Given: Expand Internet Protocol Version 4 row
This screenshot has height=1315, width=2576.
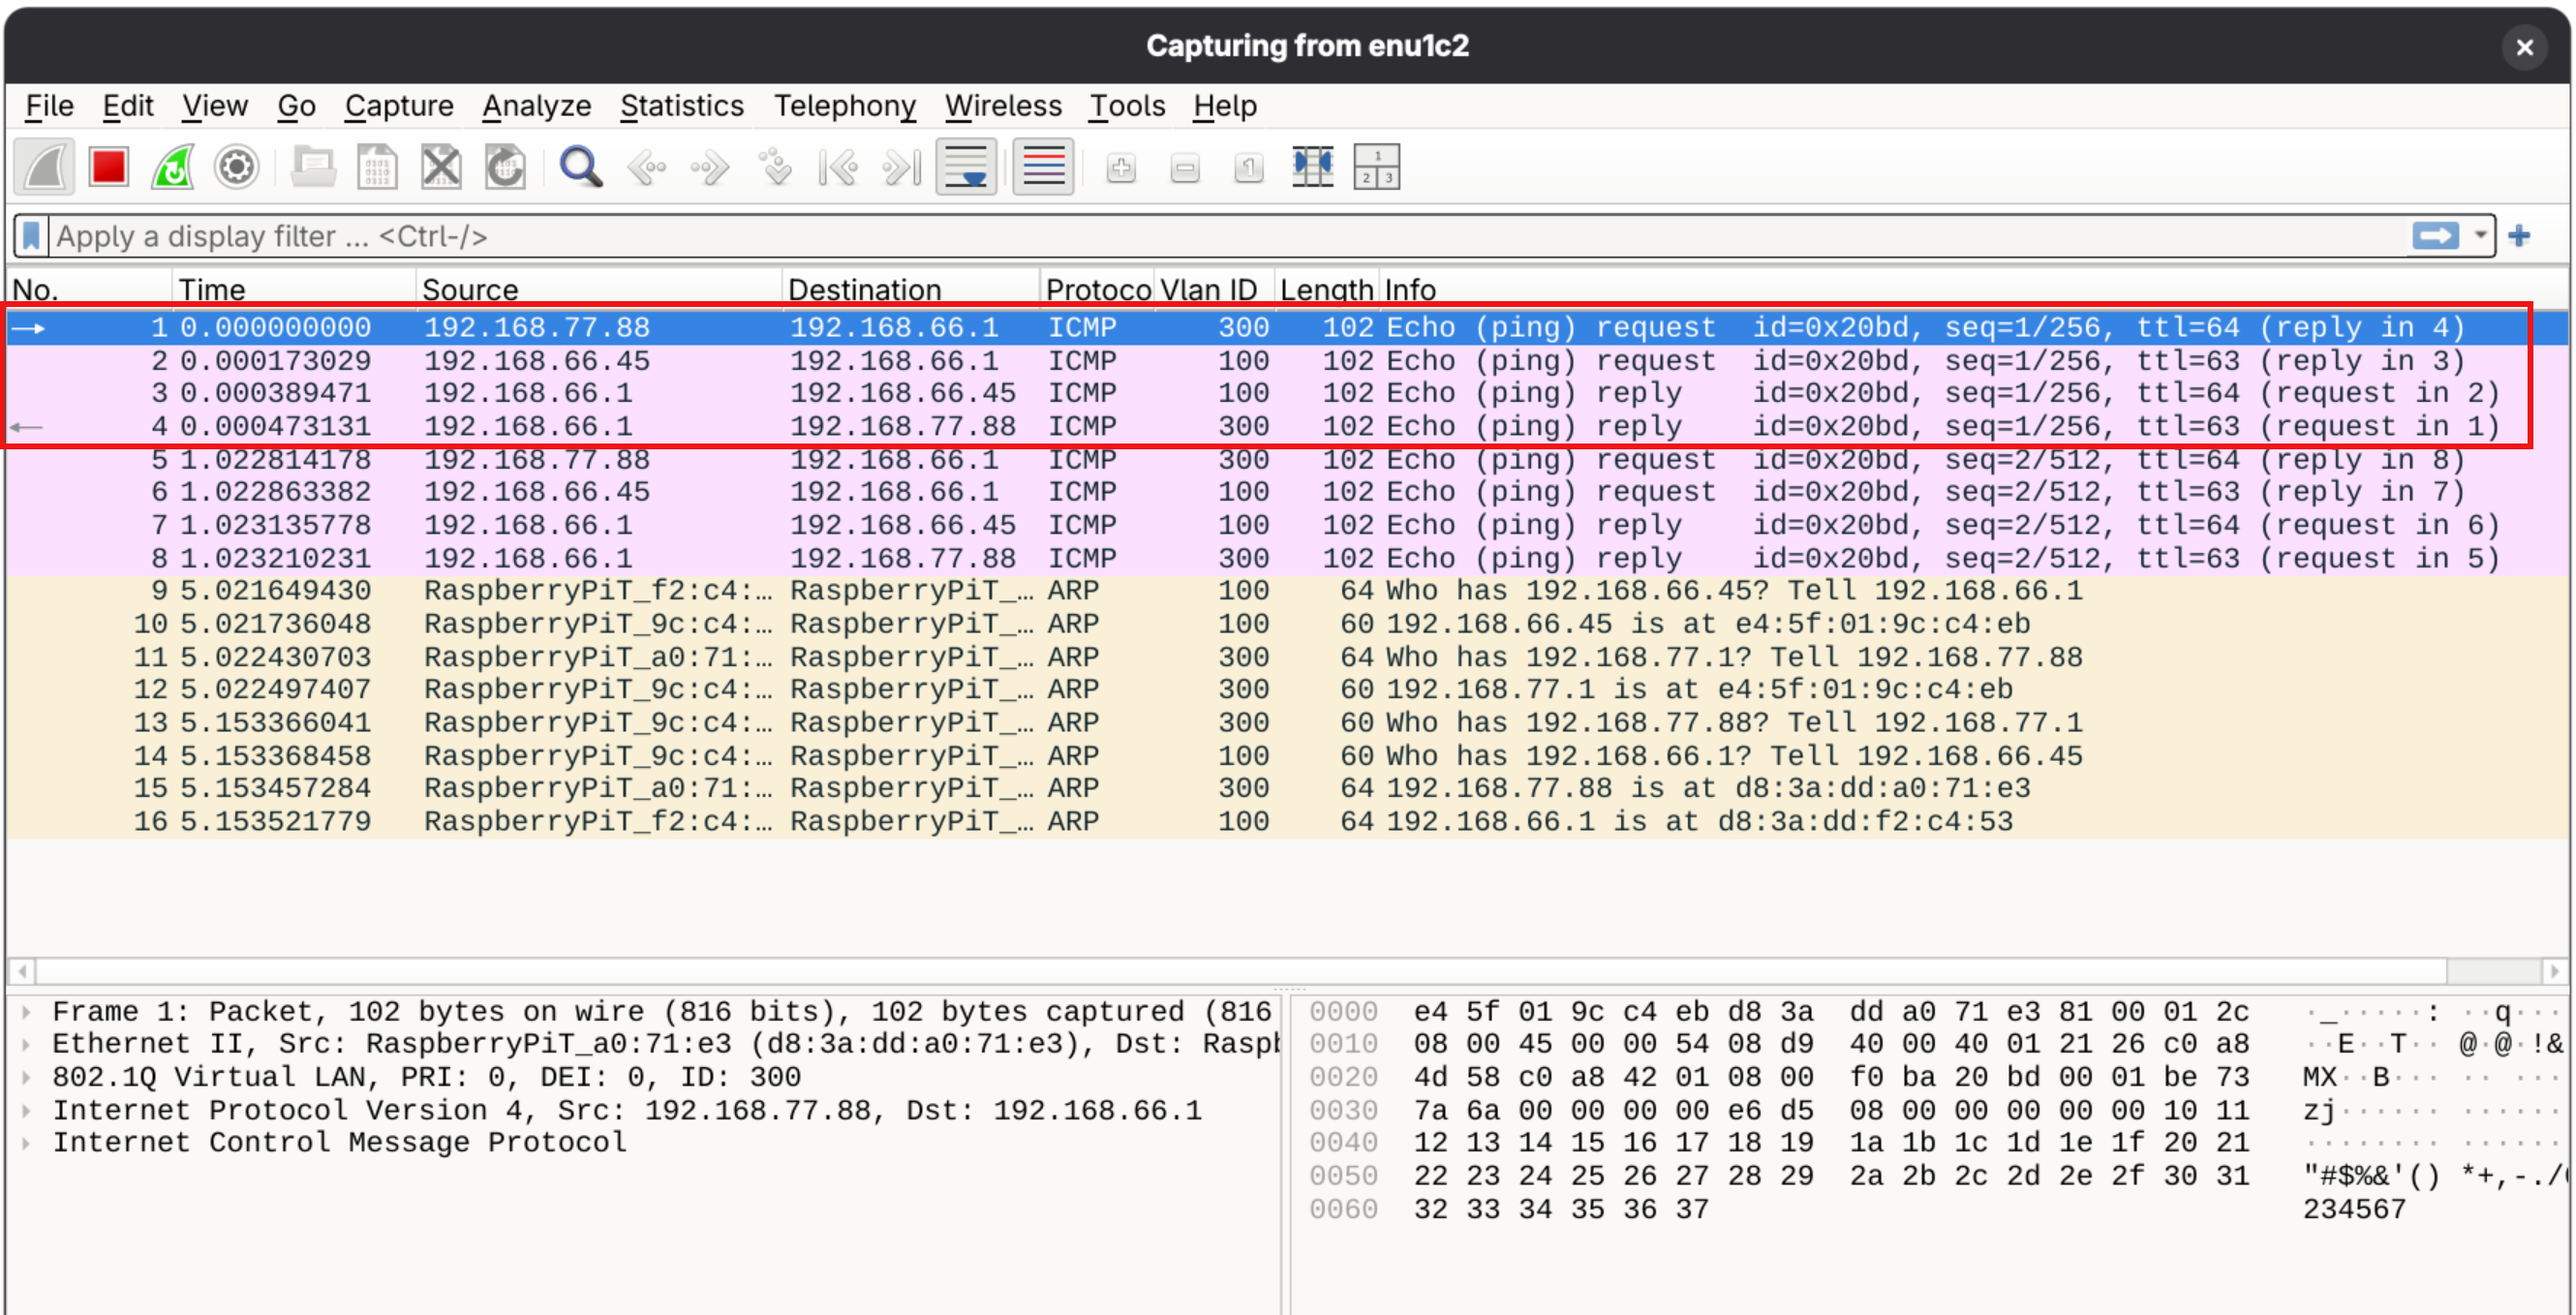Looking at the screenshot, I should click(27, 1110).
